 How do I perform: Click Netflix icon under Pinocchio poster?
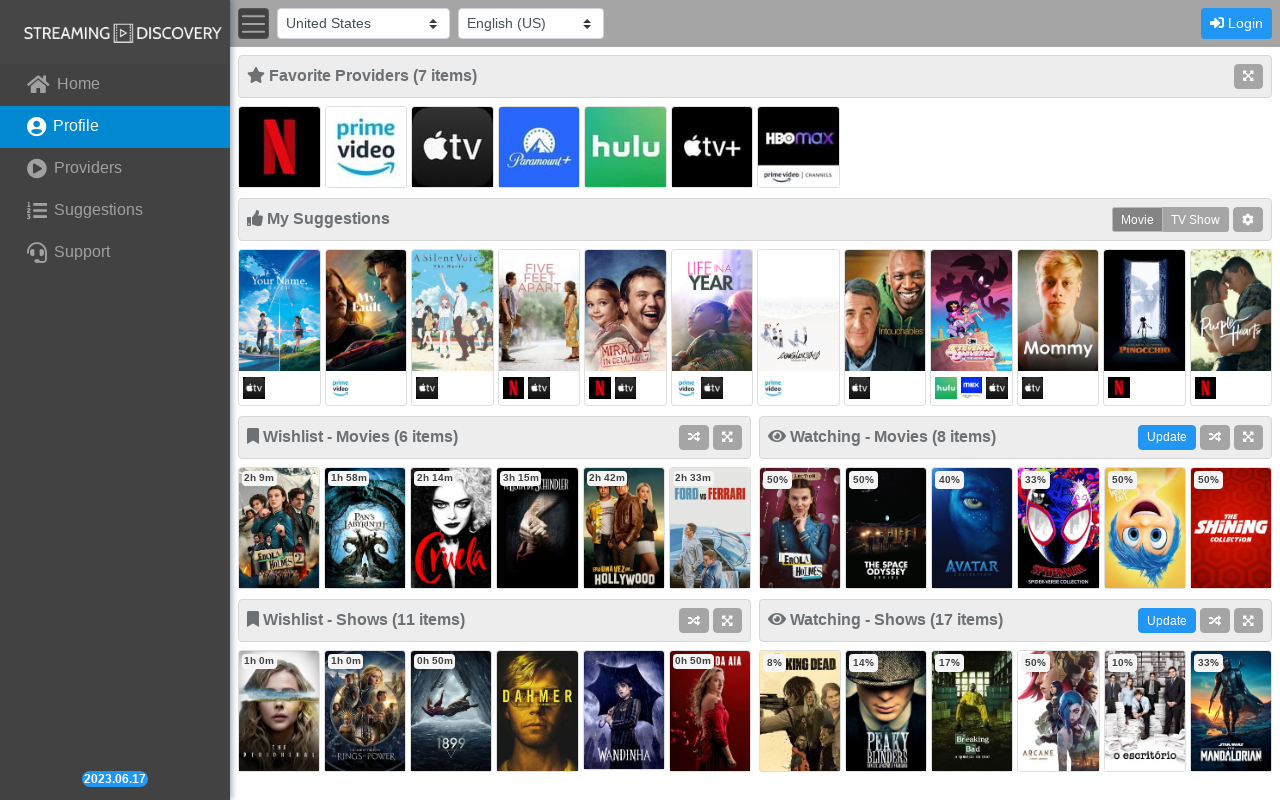tap(1118, 388)
